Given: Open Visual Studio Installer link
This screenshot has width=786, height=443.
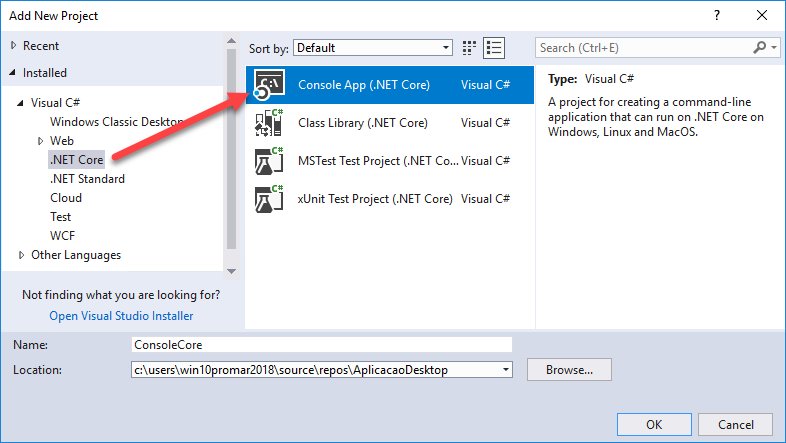Looking at the screenshot, I should (121, 316).
